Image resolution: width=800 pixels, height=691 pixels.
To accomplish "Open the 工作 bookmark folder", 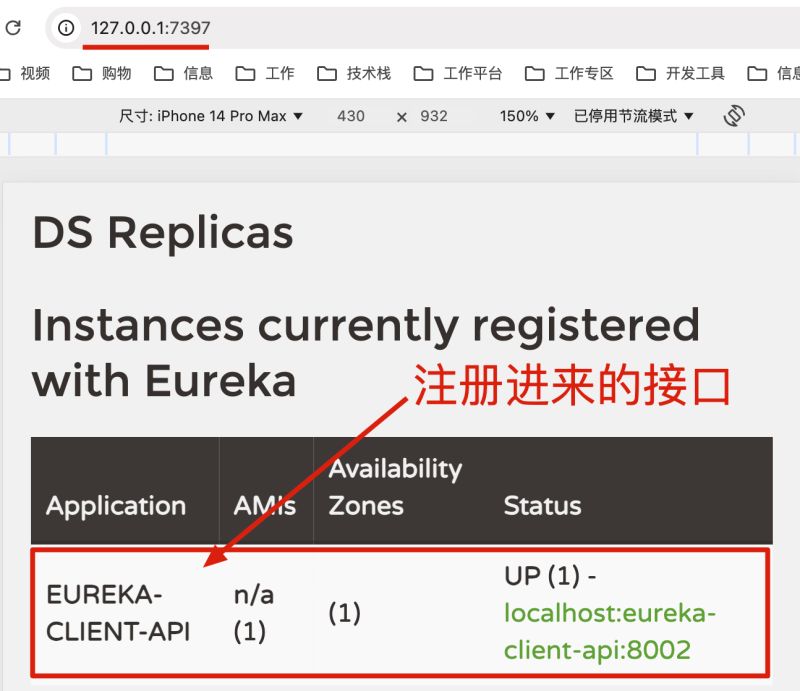I will 265,73.
